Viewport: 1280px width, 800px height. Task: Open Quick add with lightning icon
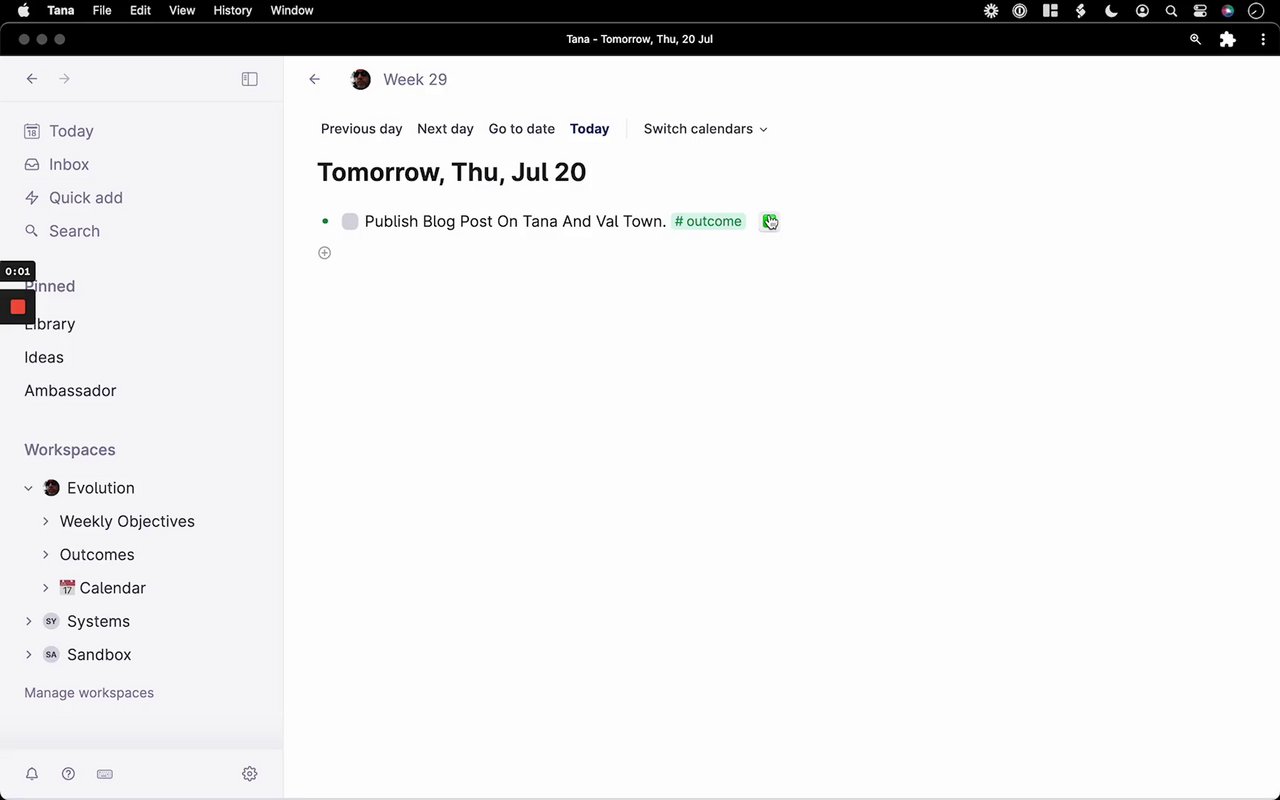click(74, 198)
